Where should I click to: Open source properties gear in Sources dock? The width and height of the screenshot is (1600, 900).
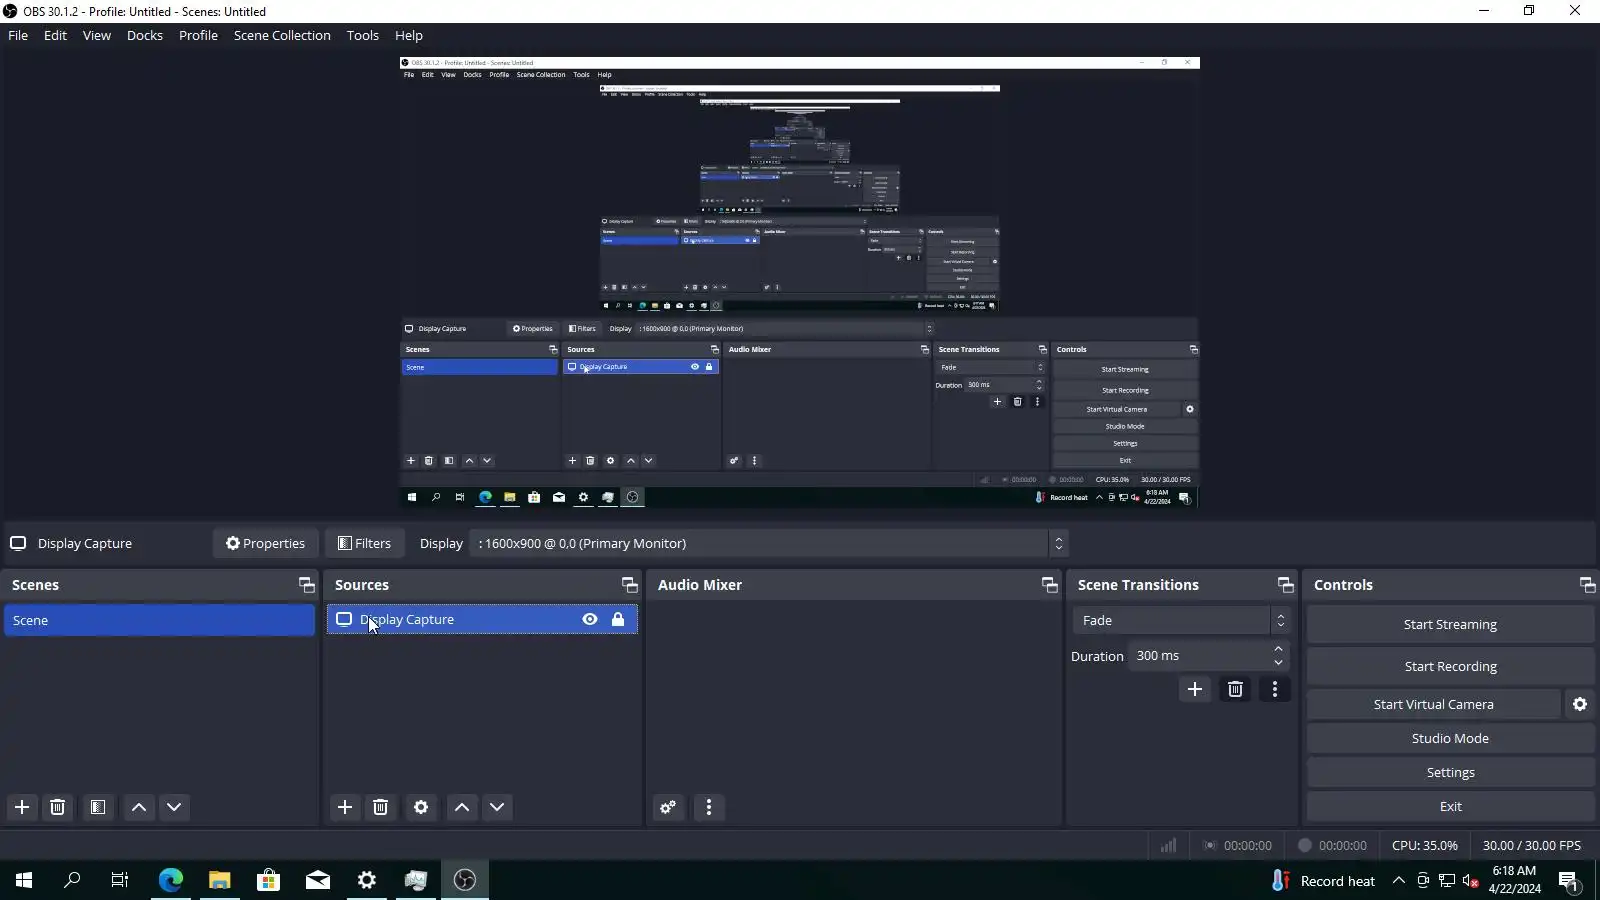coord(421,807)
